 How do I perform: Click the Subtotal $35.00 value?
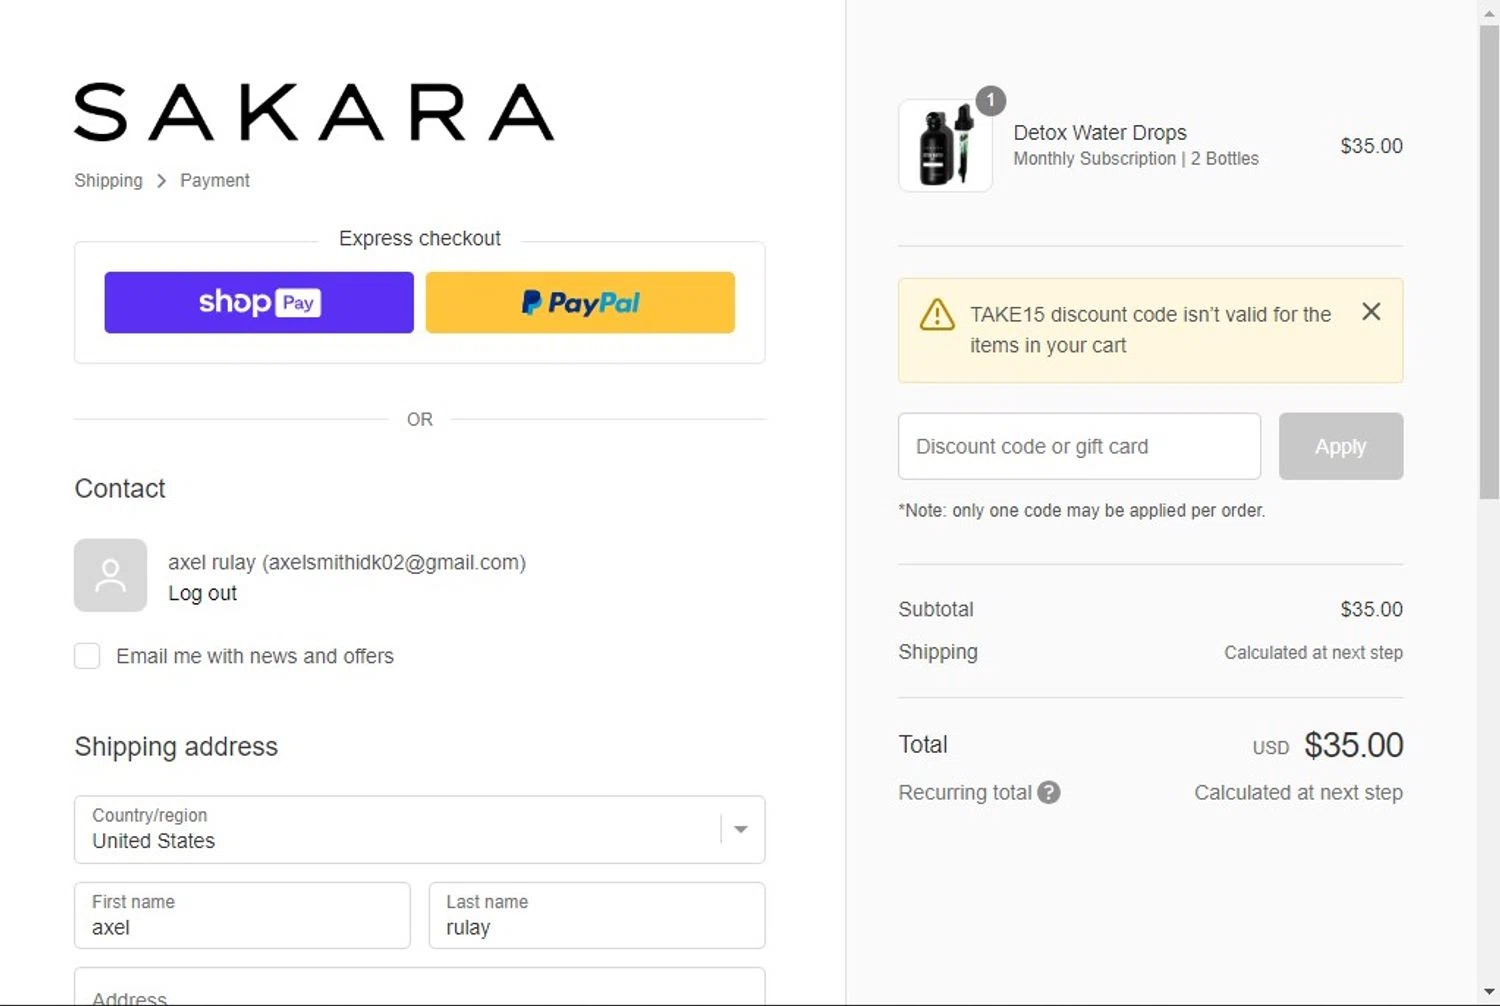click(1371, 610)
